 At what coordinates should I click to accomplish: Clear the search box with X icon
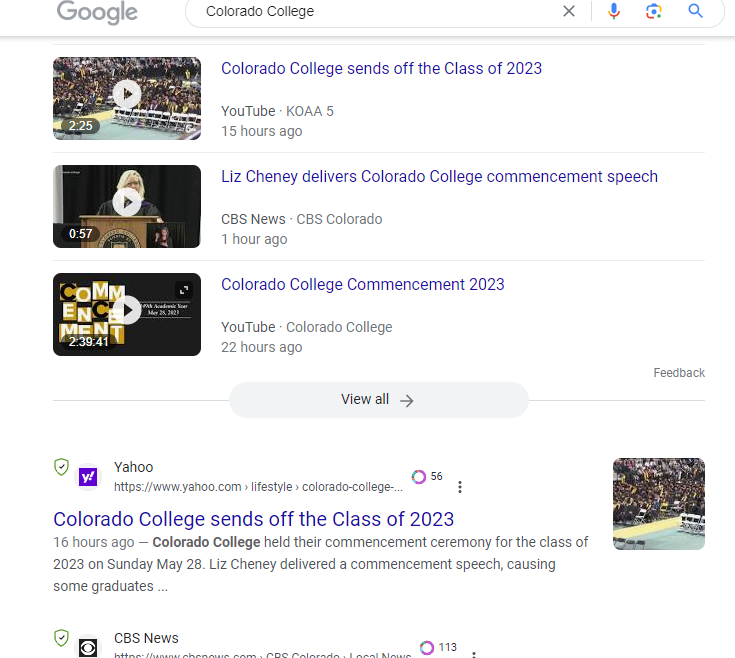coord(569,11)
